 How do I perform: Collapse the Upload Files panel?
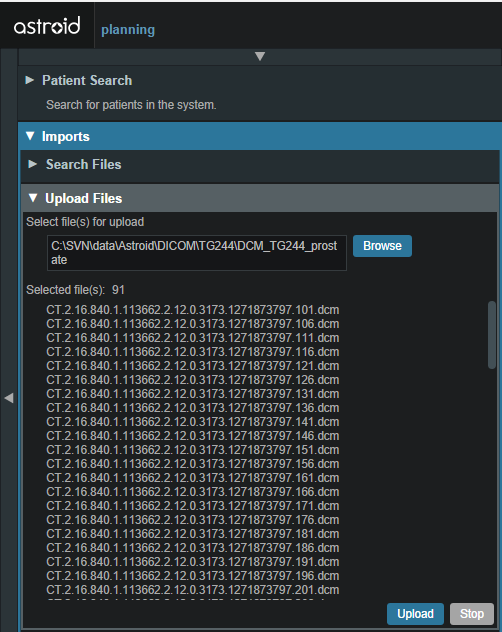33,198
